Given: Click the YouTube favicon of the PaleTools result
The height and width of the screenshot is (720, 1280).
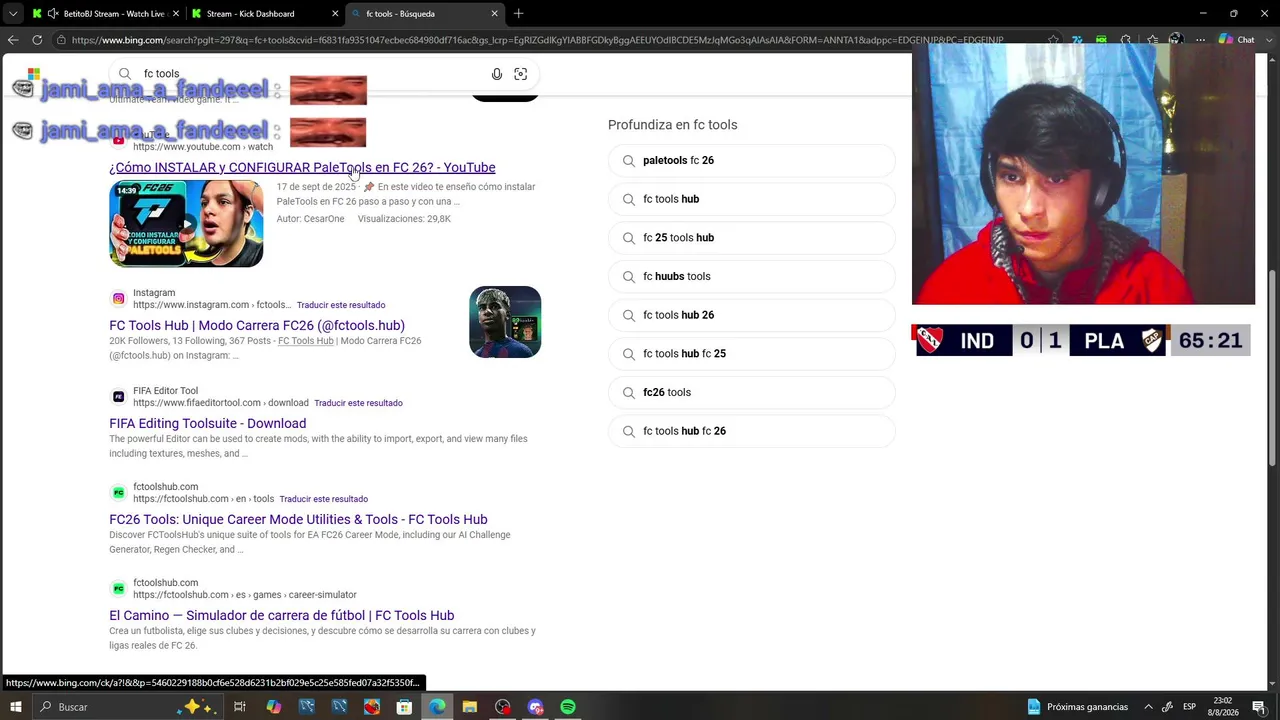Looking at the screenshot, I should click(x=118, y=141).
